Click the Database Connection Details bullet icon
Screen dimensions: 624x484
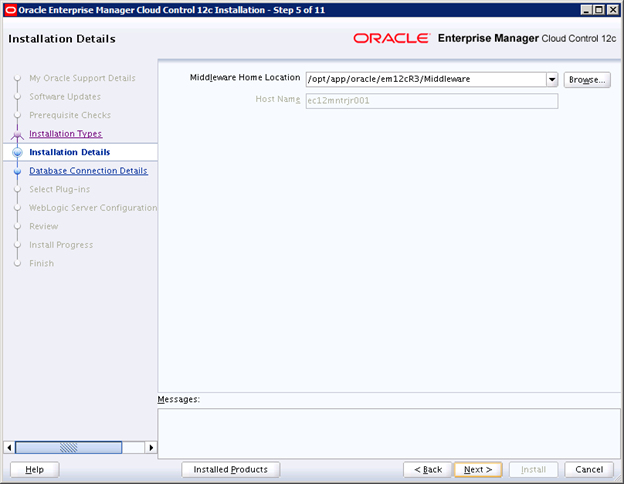(17, 172)
